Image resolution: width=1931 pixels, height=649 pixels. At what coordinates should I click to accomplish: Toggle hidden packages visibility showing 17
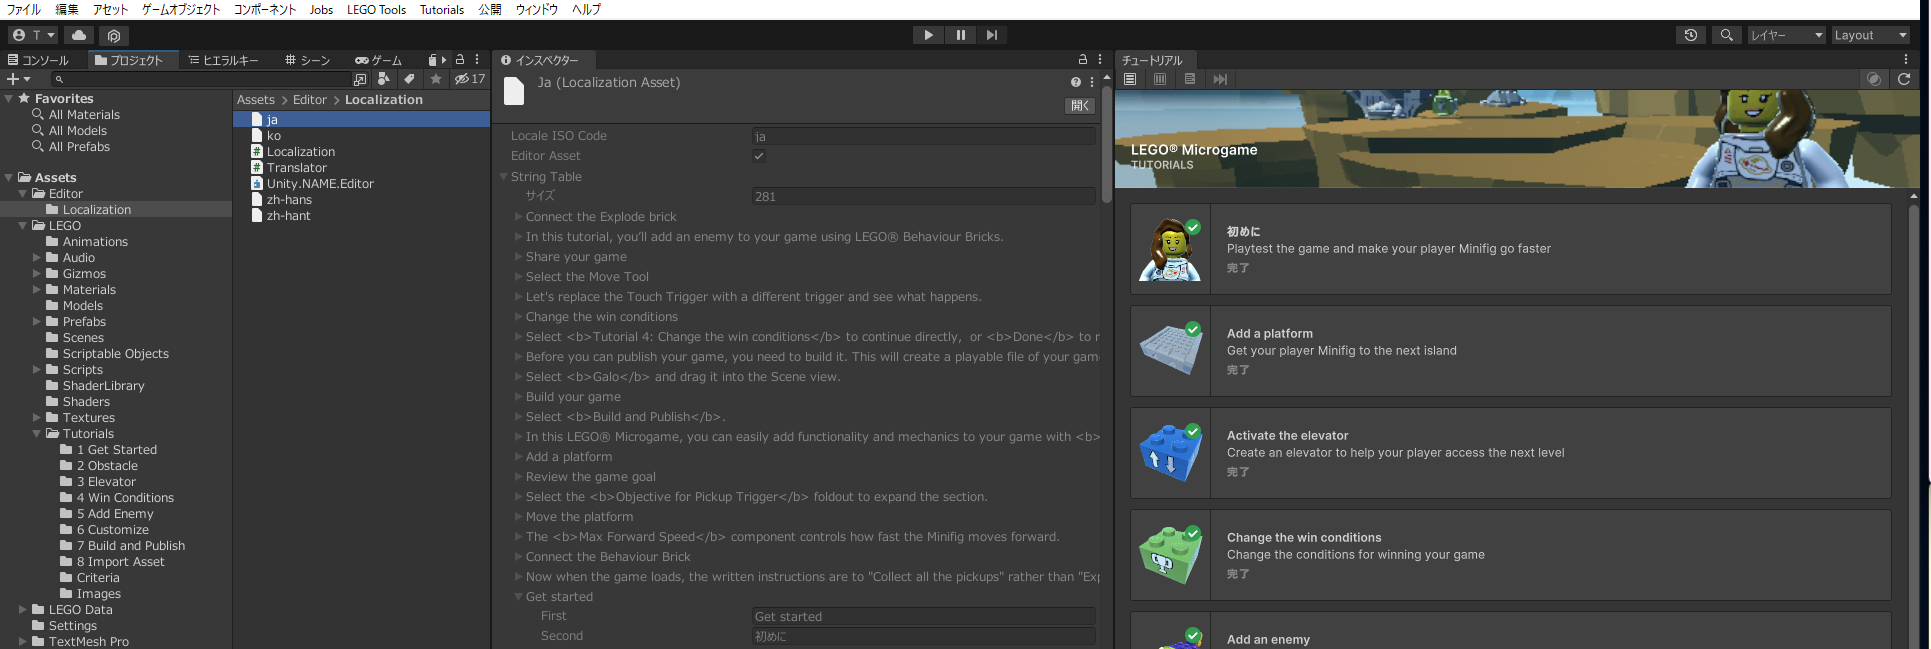[470, 79]
